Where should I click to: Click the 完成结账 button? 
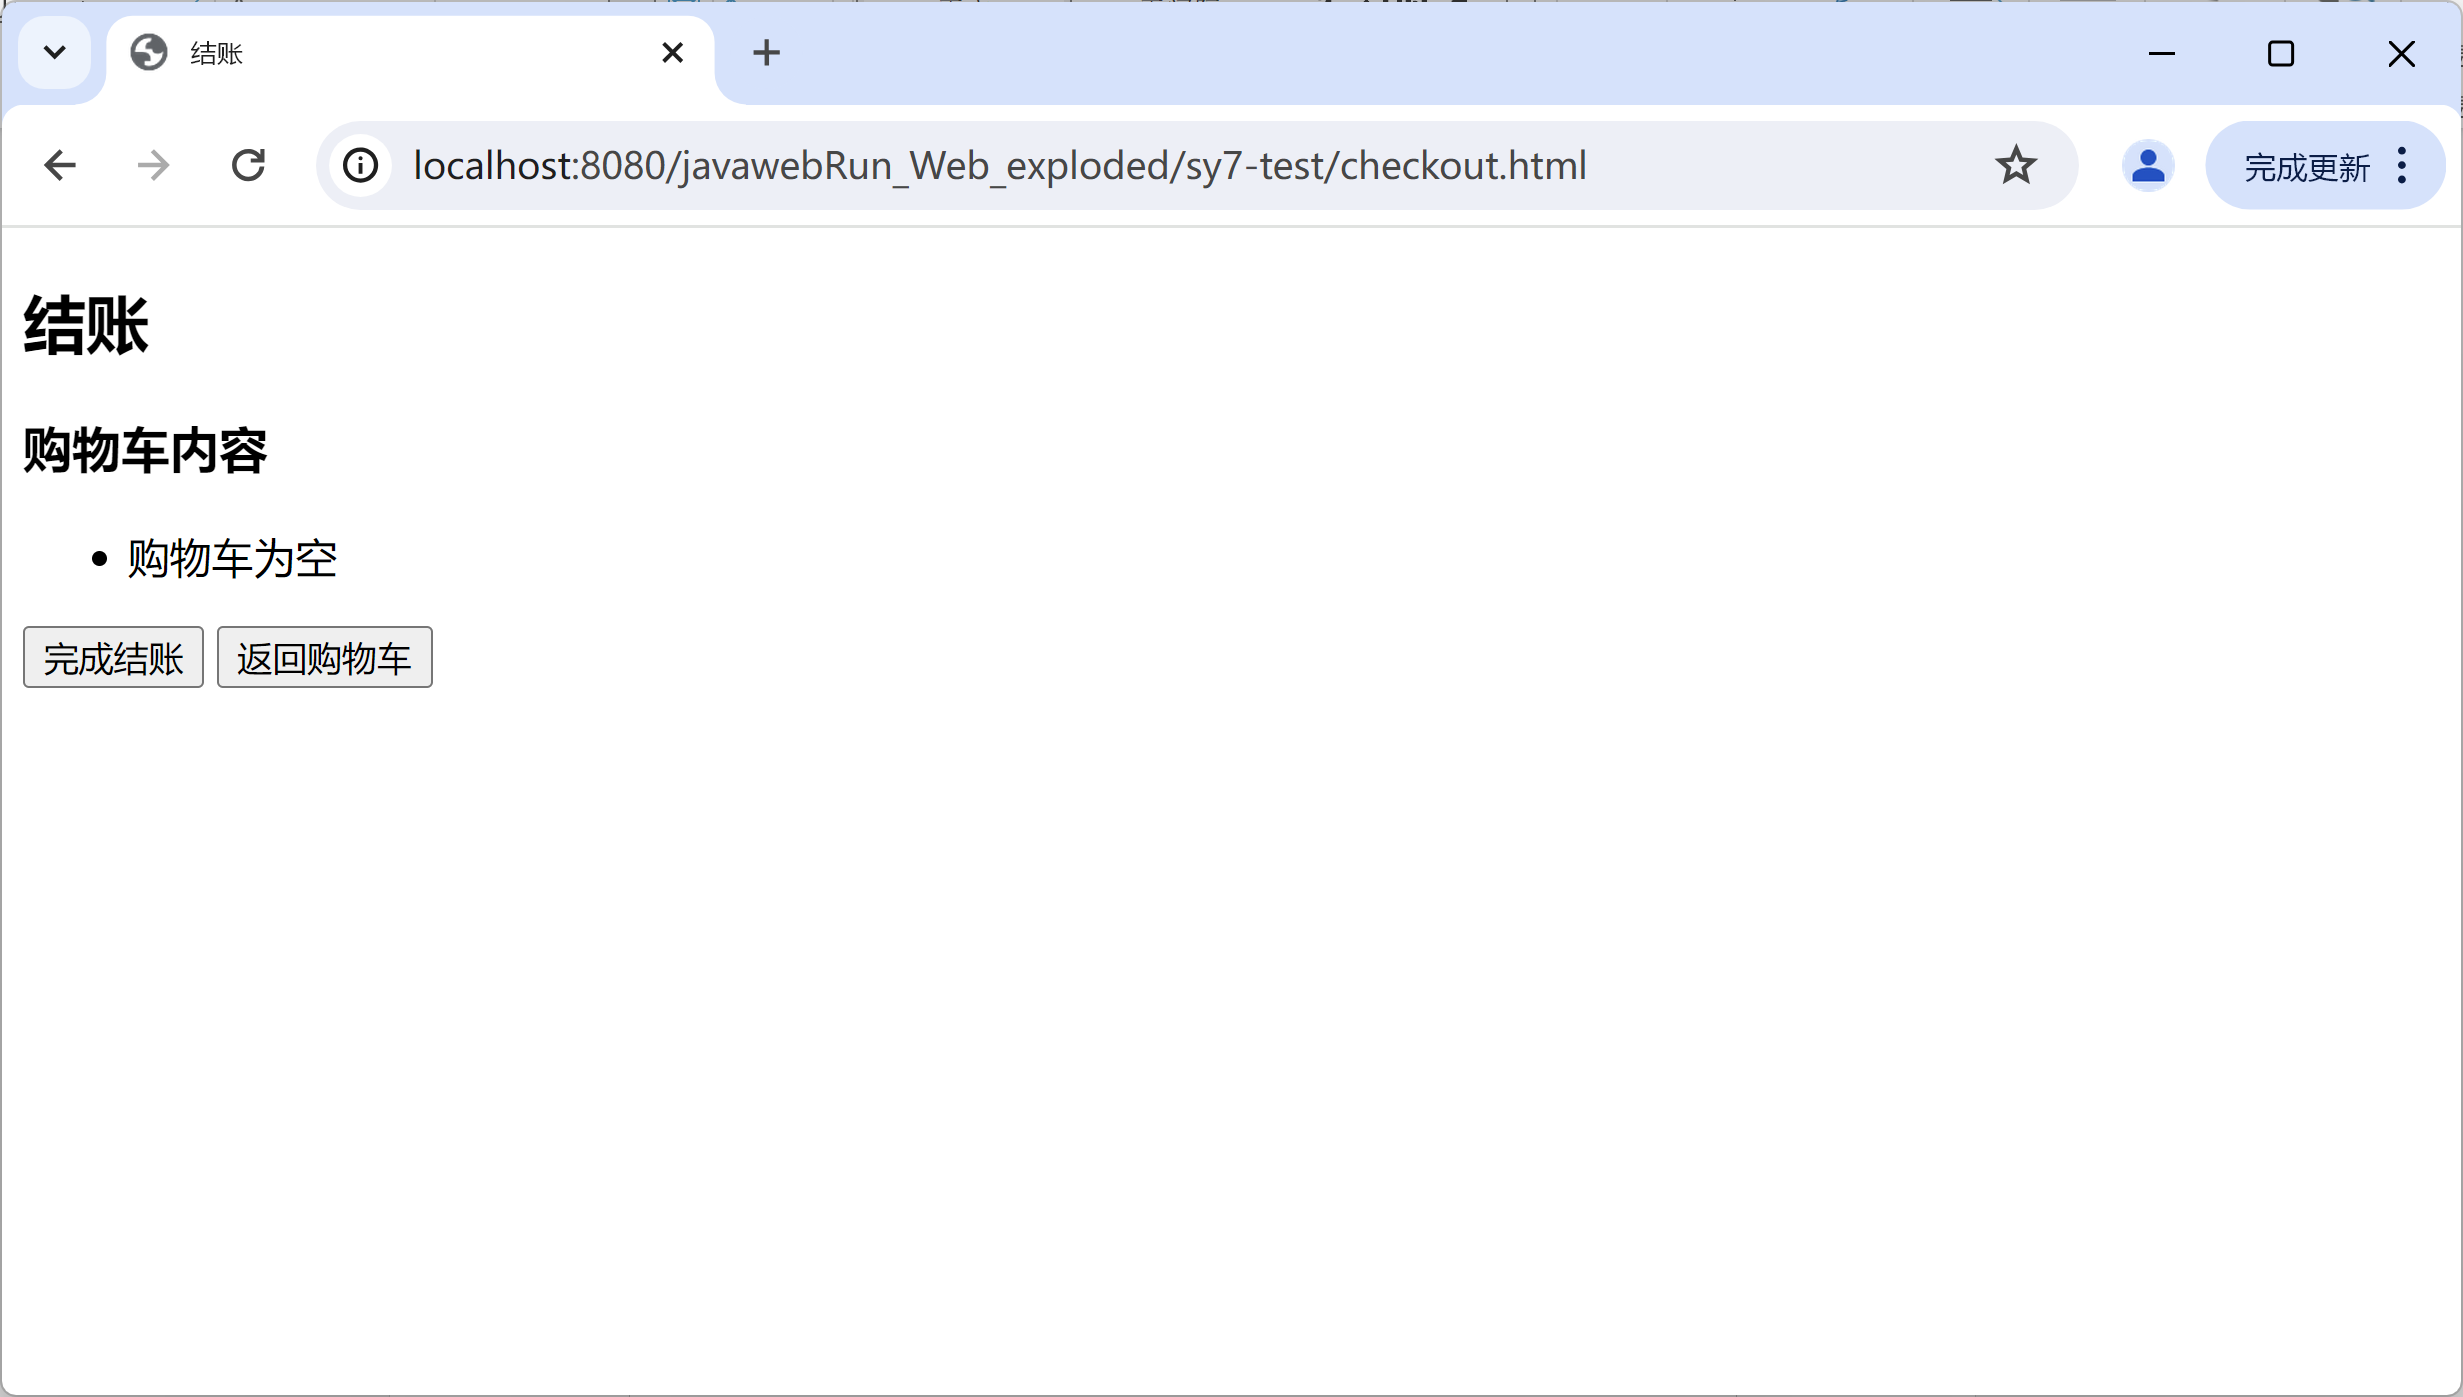pyautogui.click(x=113, y=658)
